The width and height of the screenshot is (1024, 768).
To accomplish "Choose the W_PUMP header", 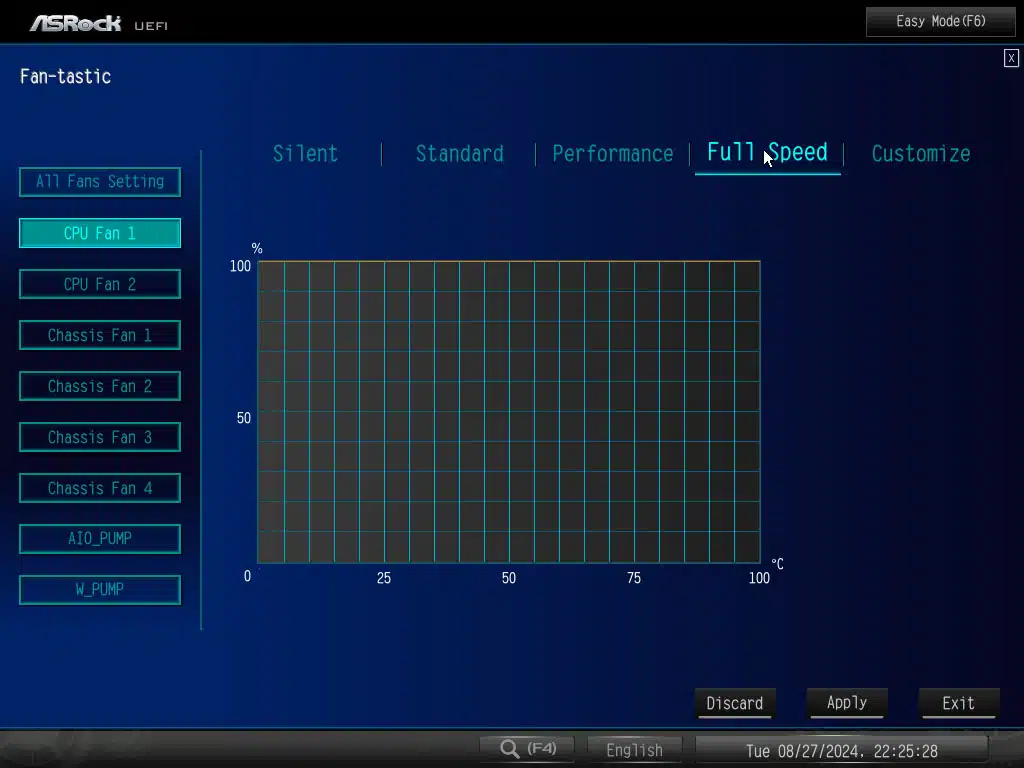I will point(100,589).
